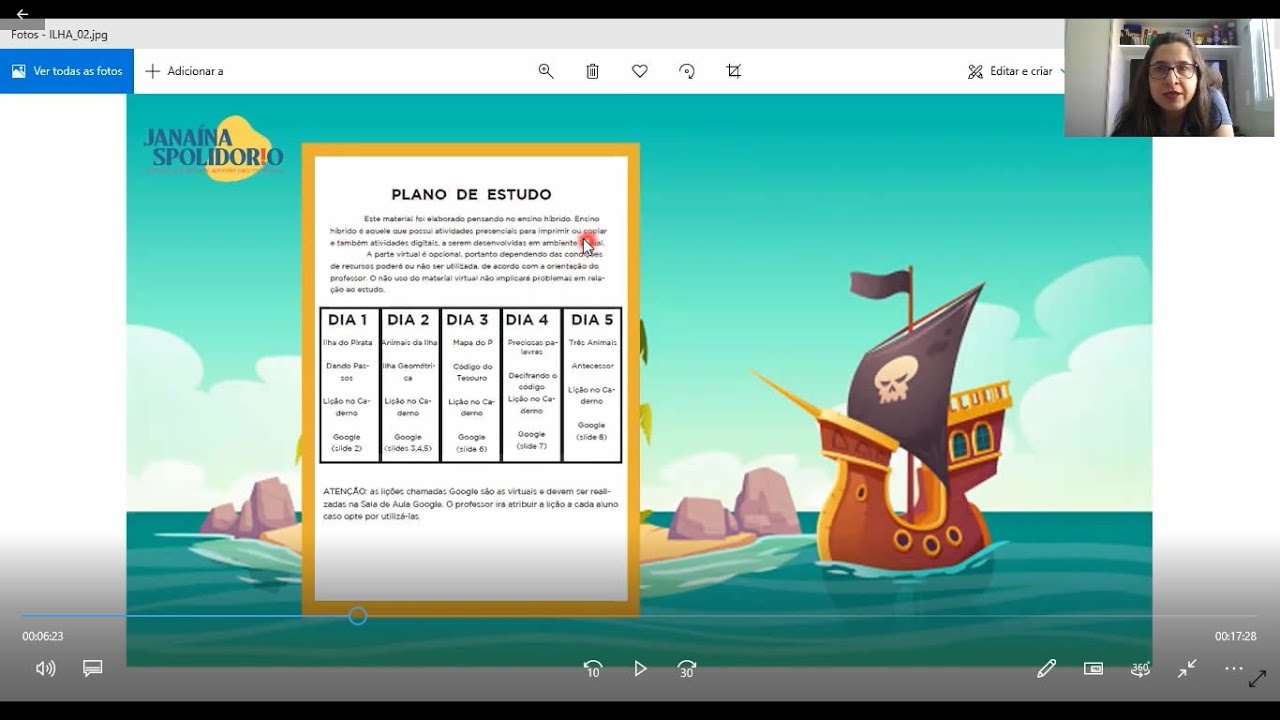Click Ilha do Pirata text
The image size is (1280, 720).
coord(347,342)
